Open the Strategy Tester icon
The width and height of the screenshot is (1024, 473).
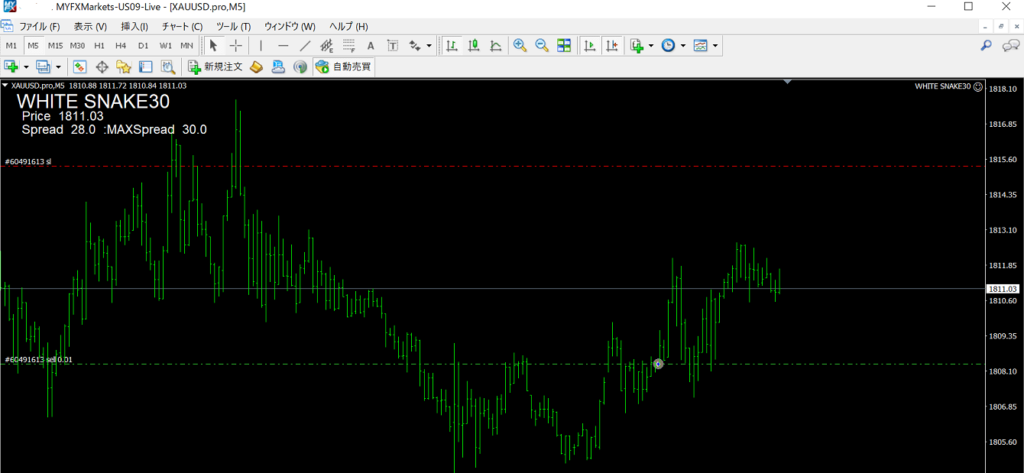tap(168, 67)
